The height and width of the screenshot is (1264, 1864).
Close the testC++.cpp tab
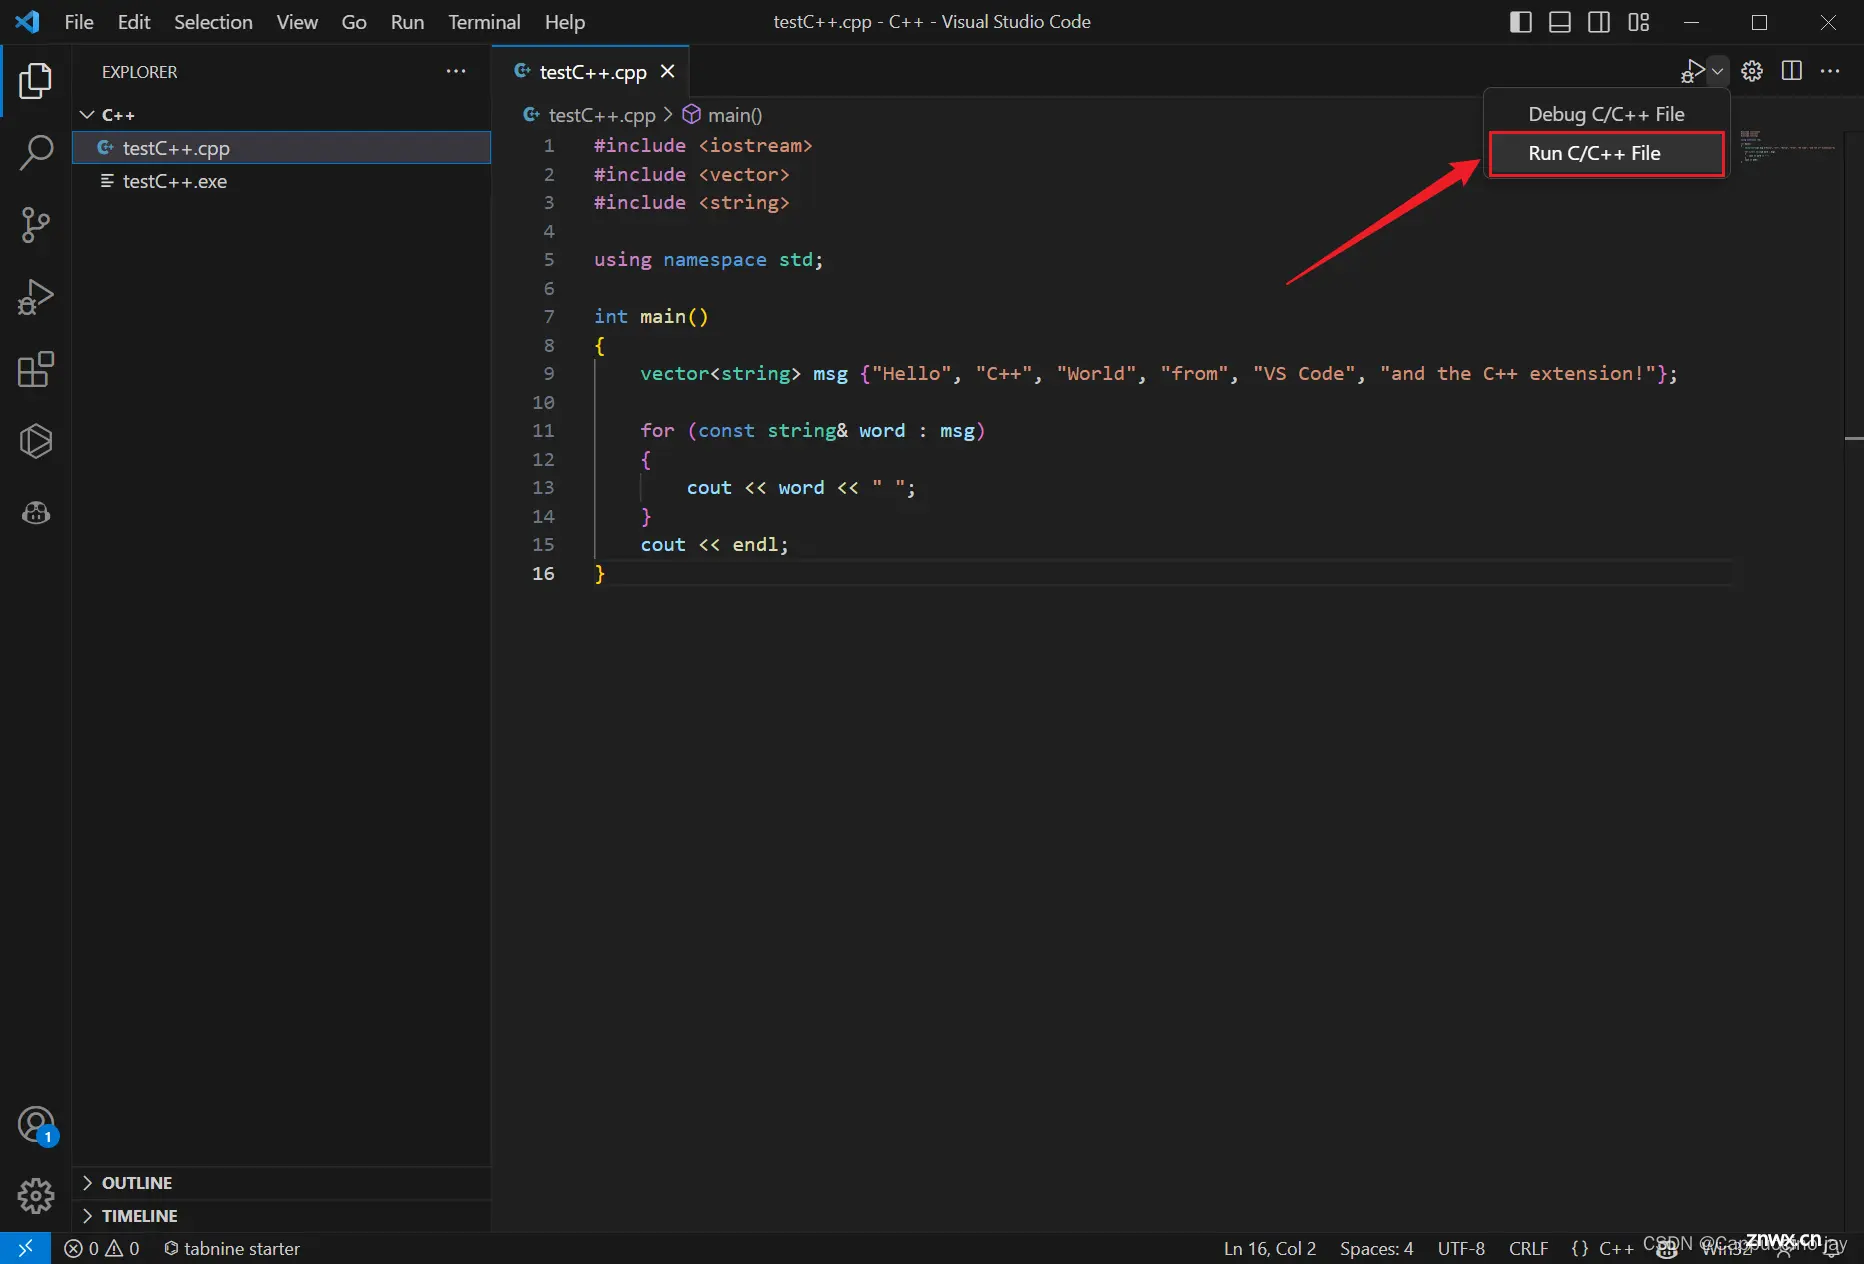point(667,72)
